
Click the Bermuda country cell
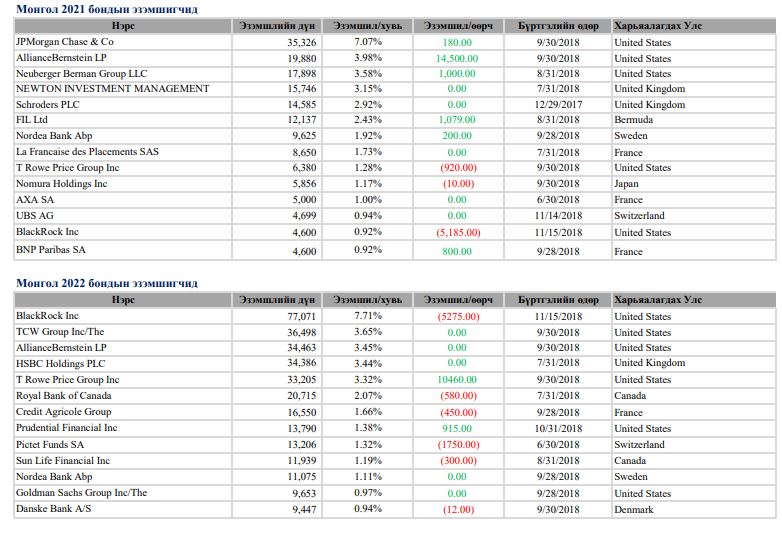pos(633,120)
